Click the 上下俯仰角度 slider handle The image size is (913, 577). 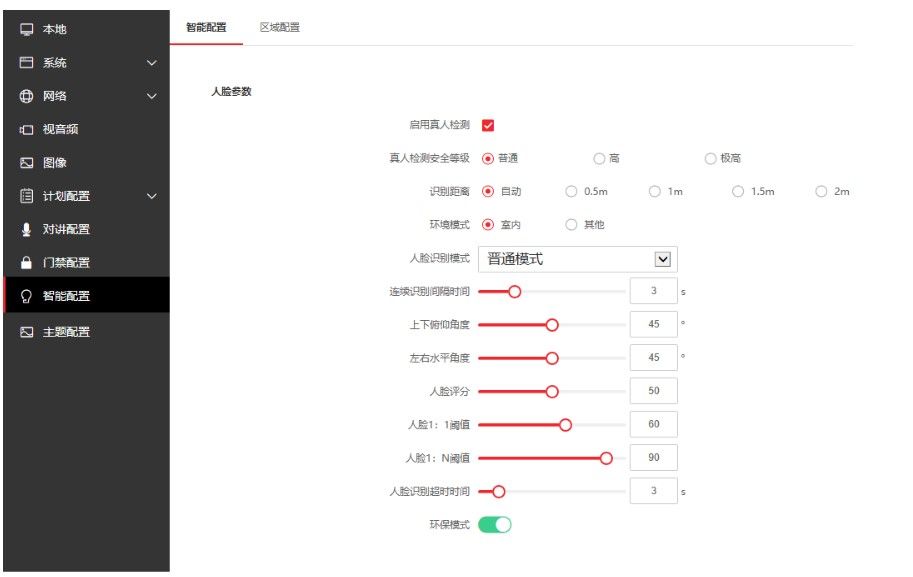point(552,325)
